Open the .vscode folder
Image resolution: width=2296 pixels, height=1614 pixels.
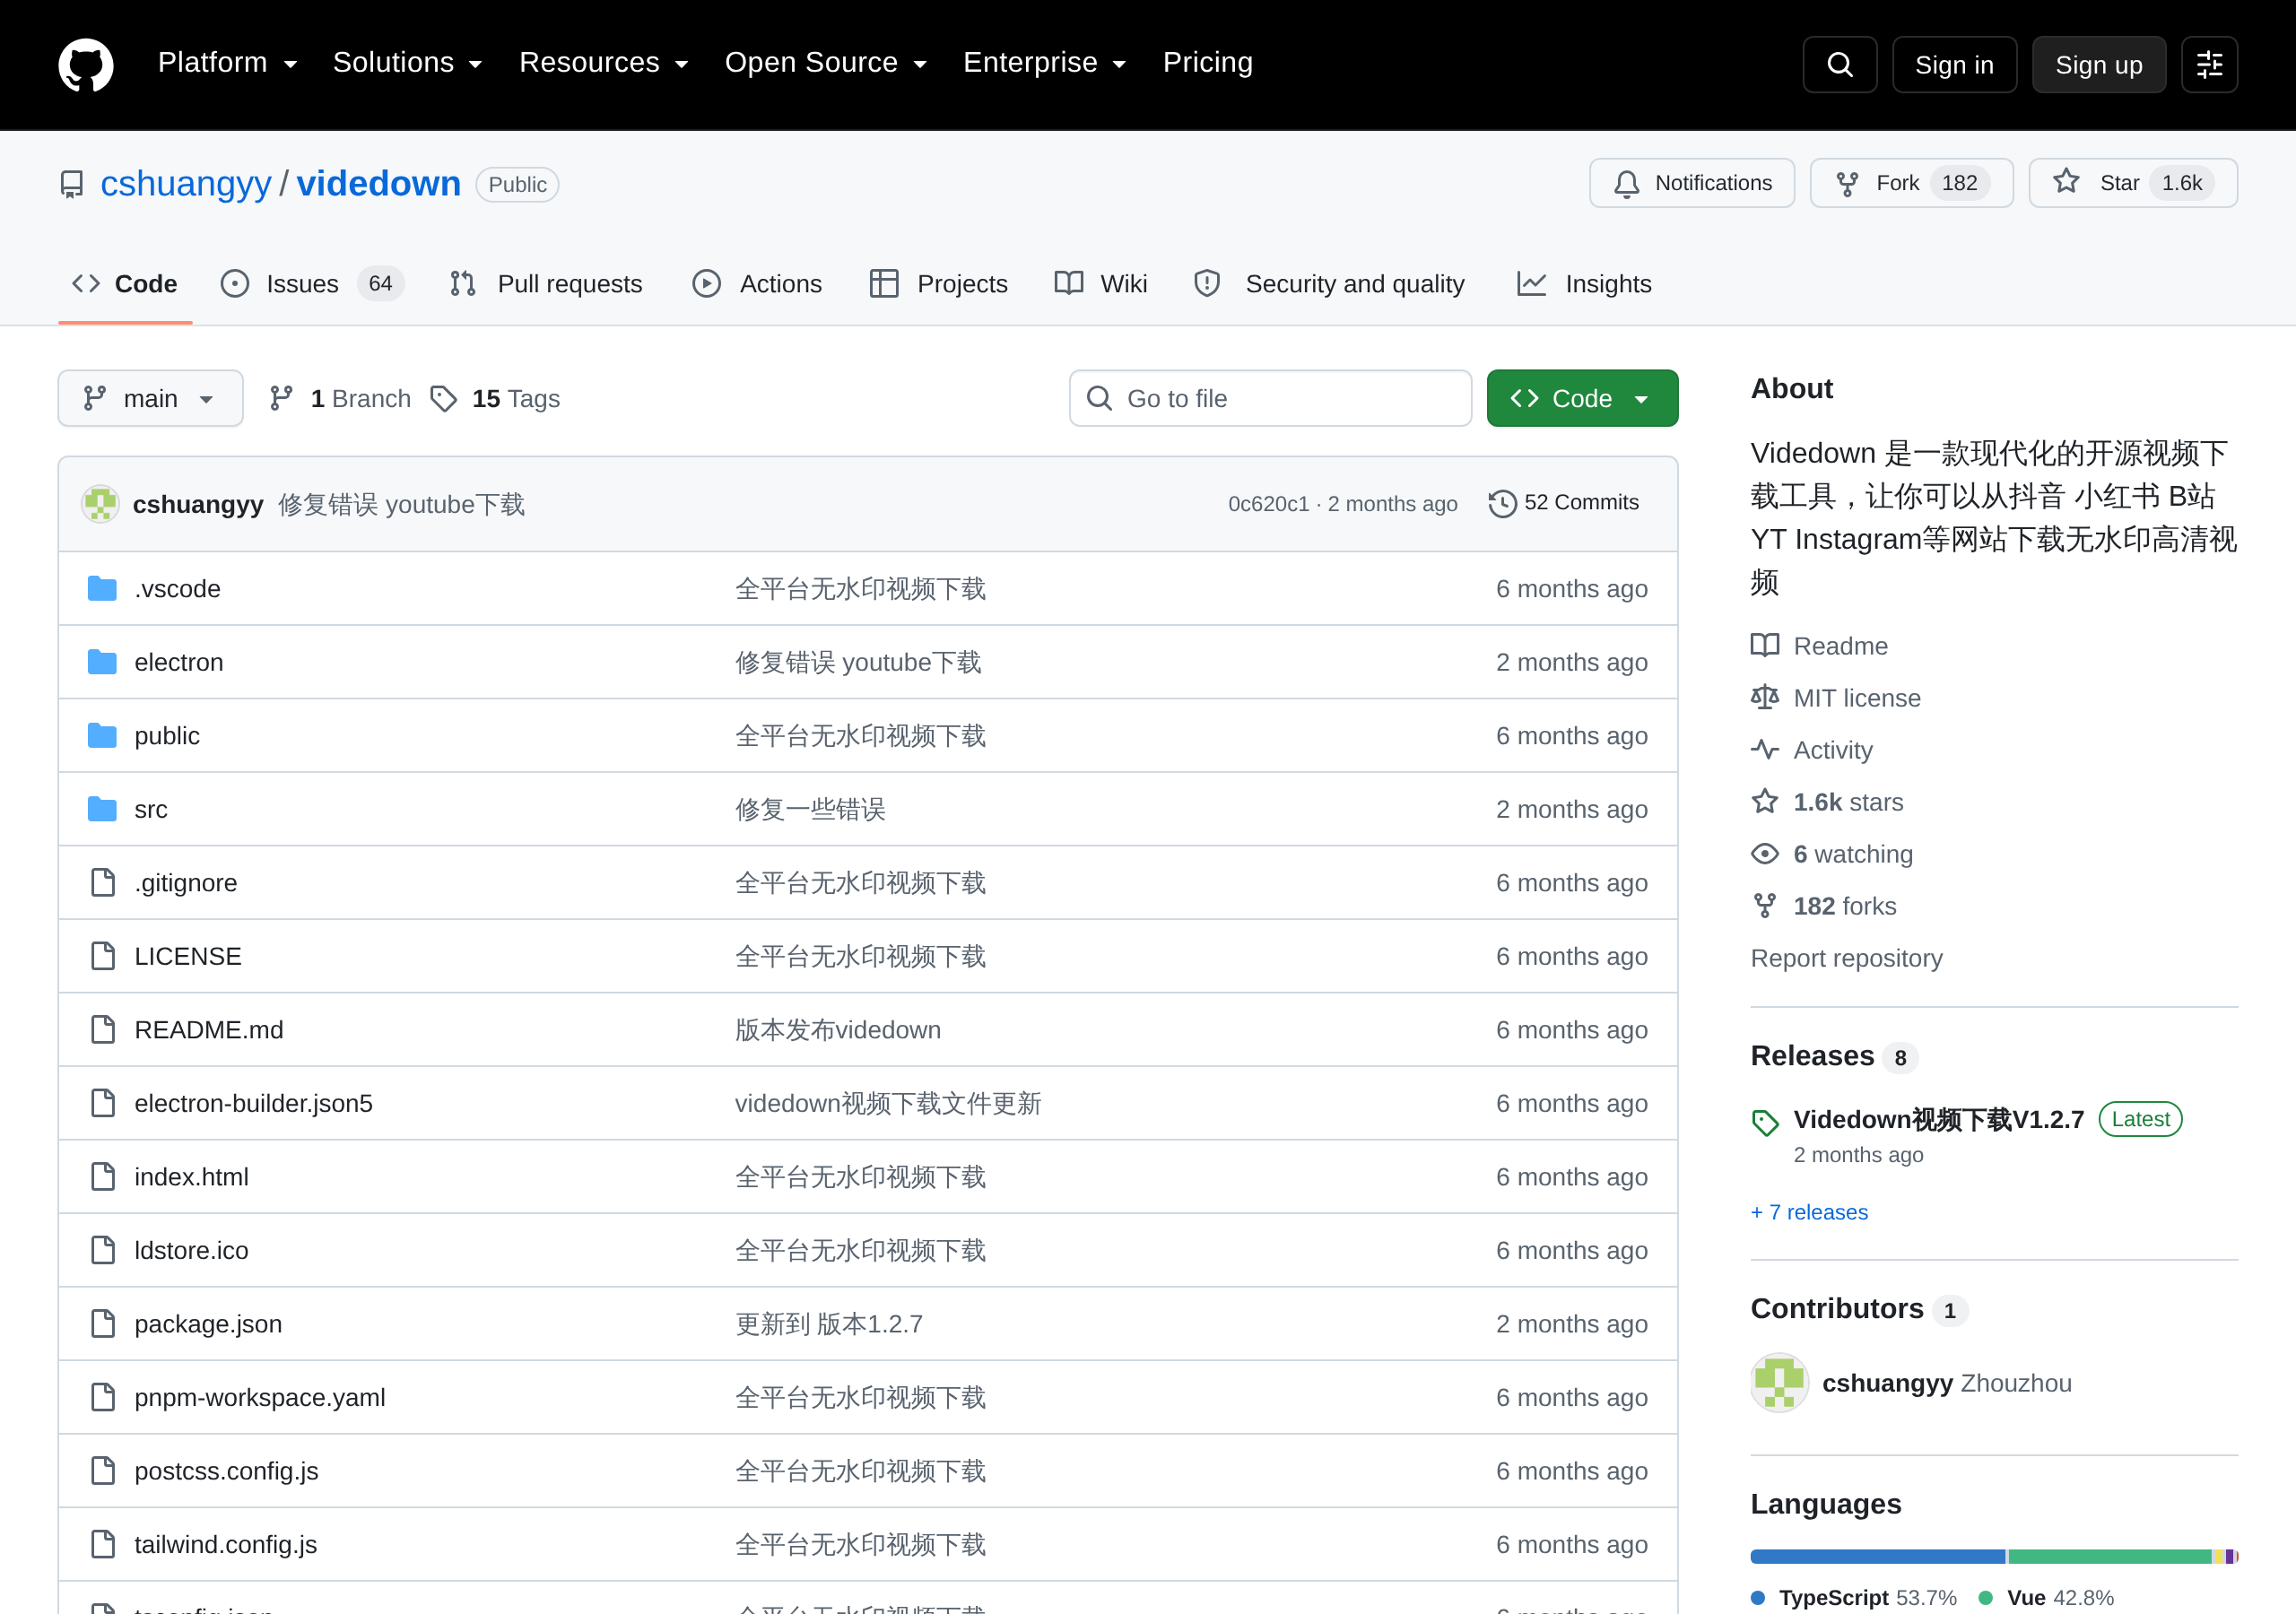[177, 589]
